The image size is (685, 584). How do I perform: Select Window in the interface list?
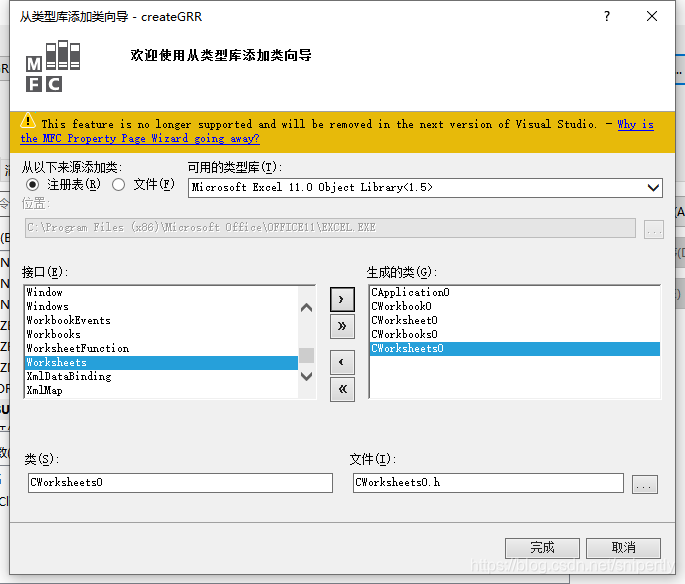tap(161, 292)
